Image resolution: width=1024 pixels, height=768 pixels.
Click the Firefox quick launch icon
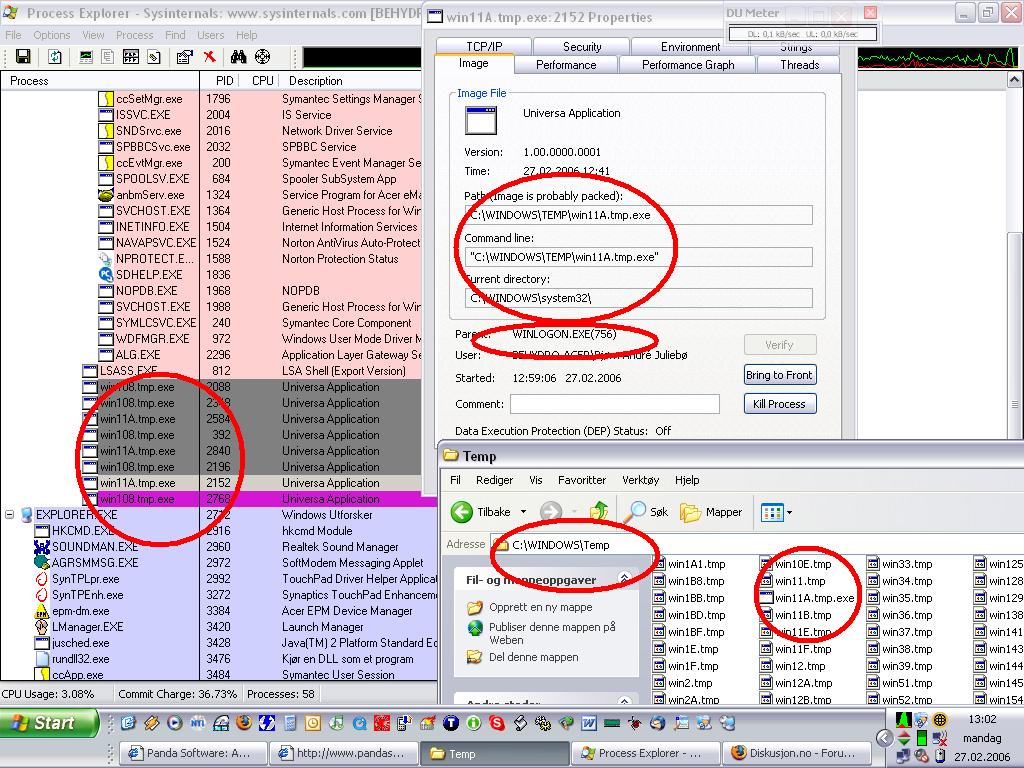pos(244,723)
